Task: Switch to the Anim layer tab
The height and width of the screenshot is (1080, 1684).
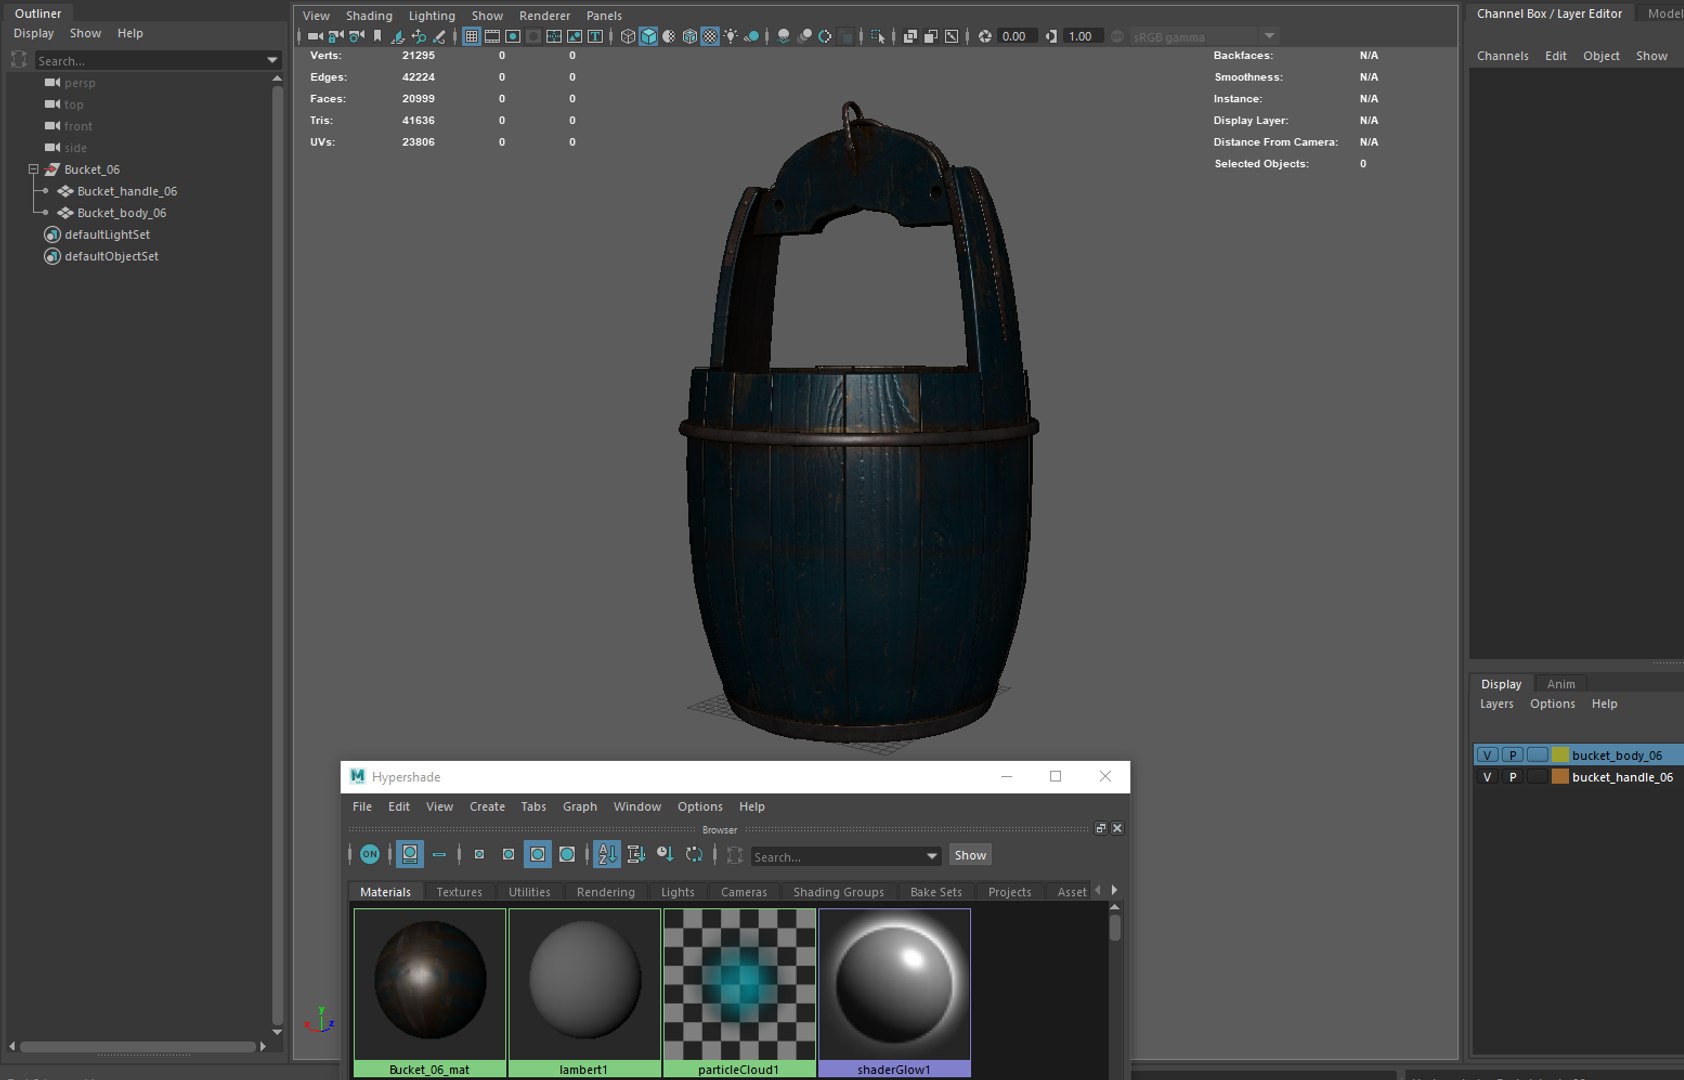Action: 1561,684
